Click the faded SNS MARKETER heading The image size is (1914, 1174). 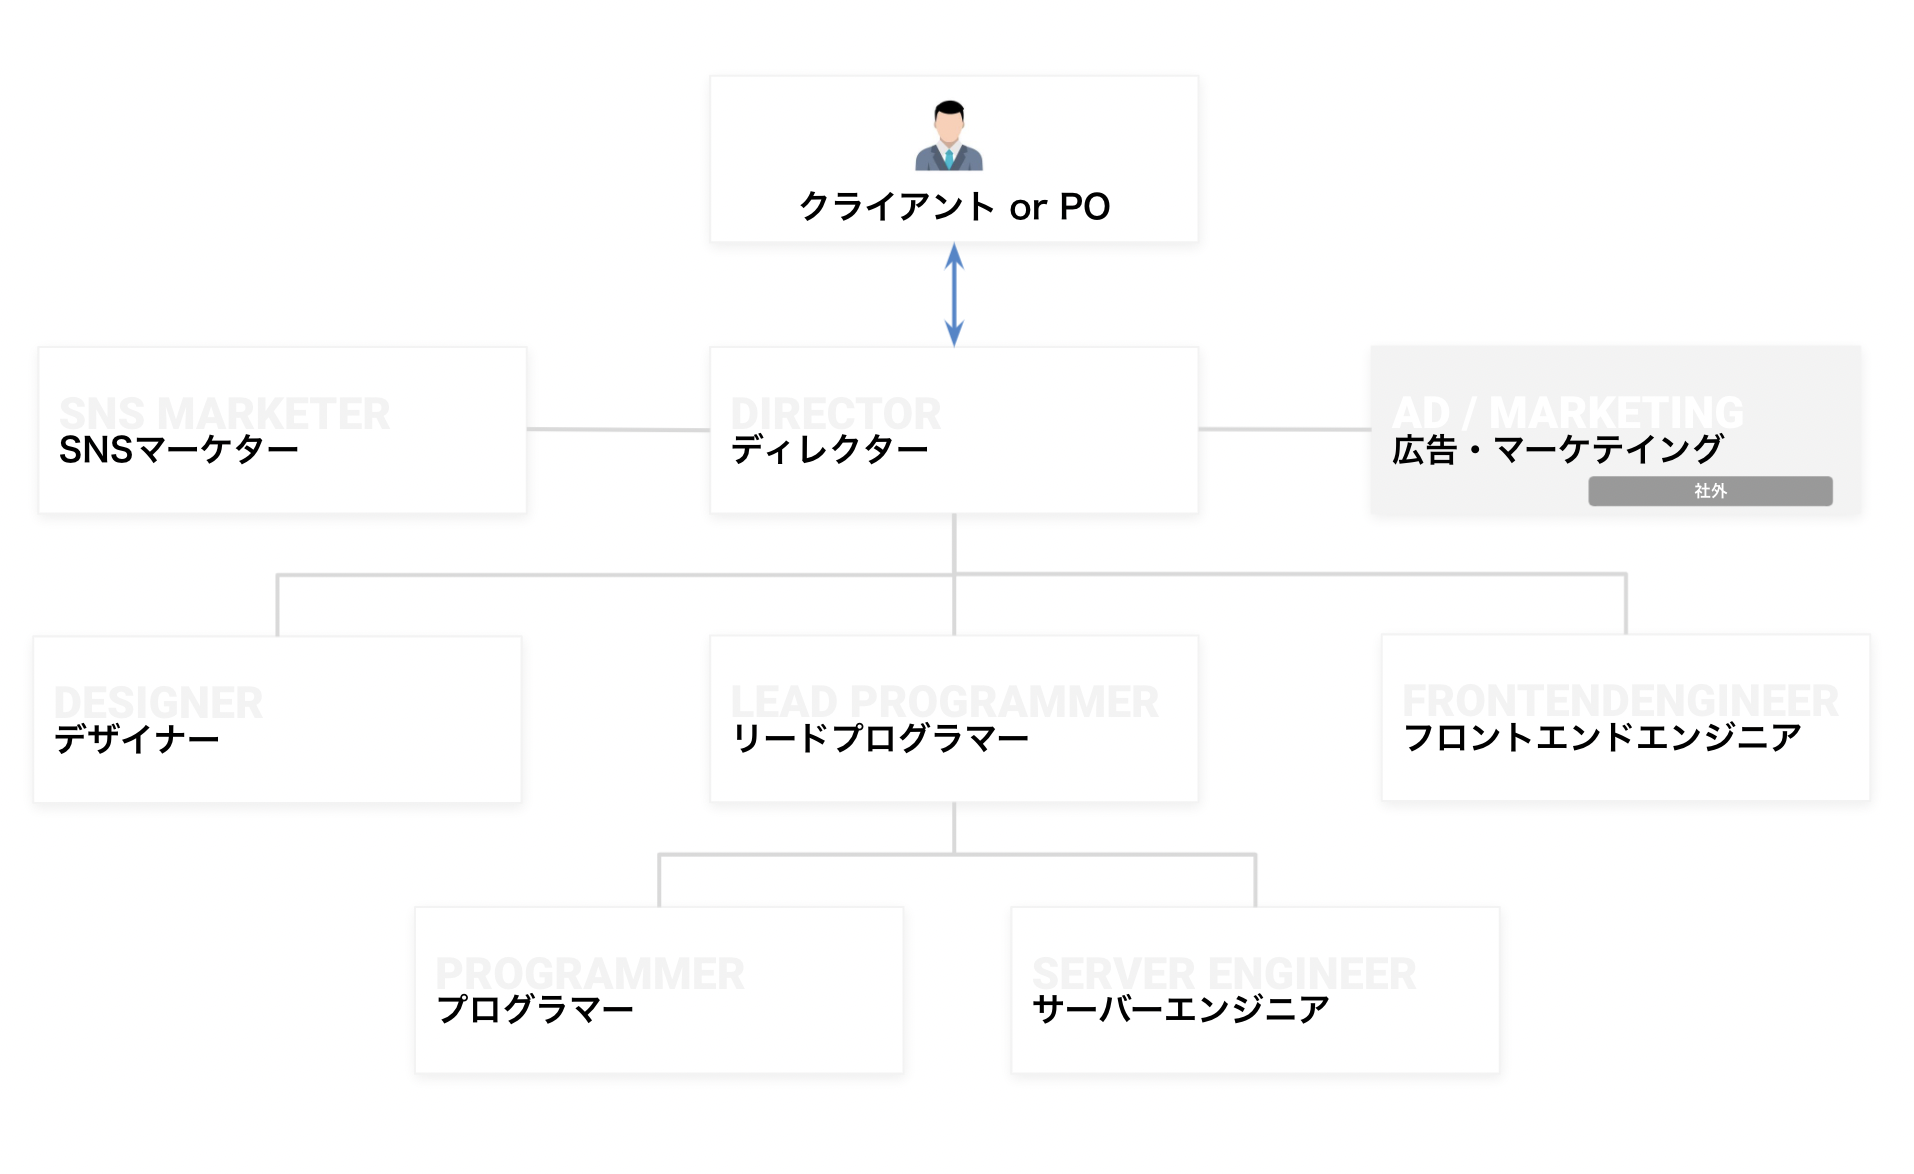(225, 413)
